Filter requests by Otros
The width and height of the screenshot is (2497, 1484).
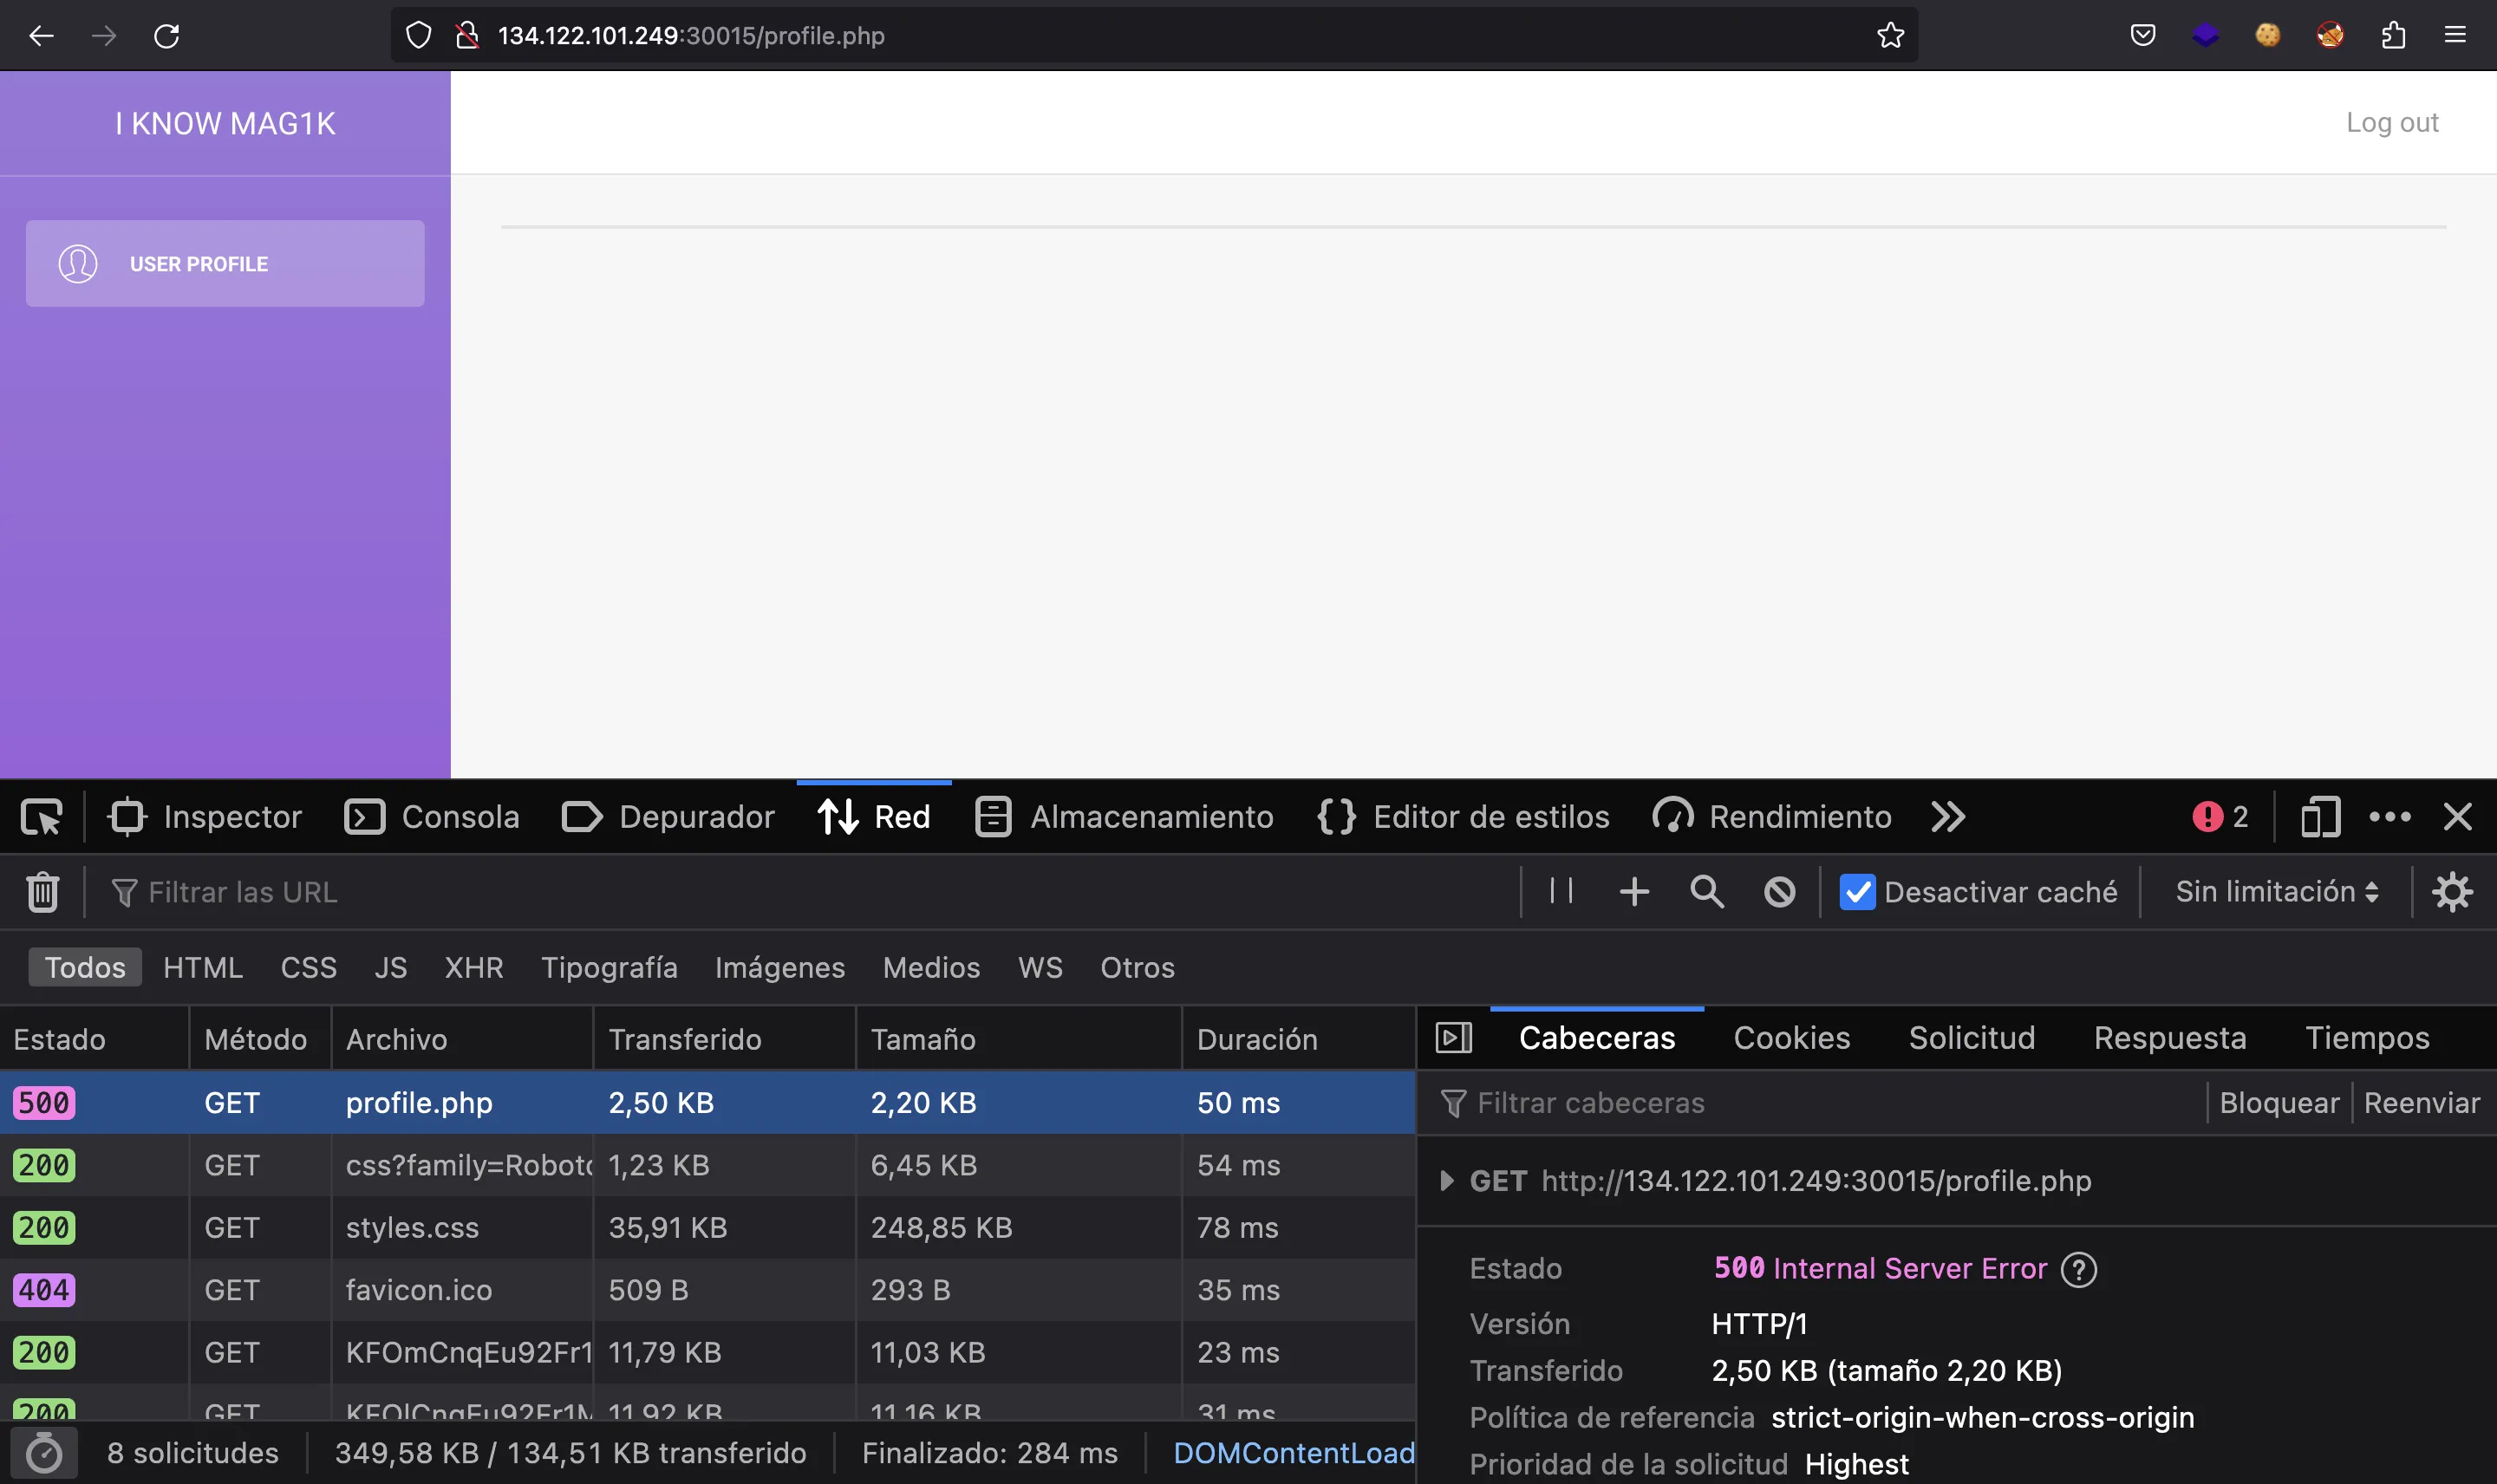tap(1137, 967)
